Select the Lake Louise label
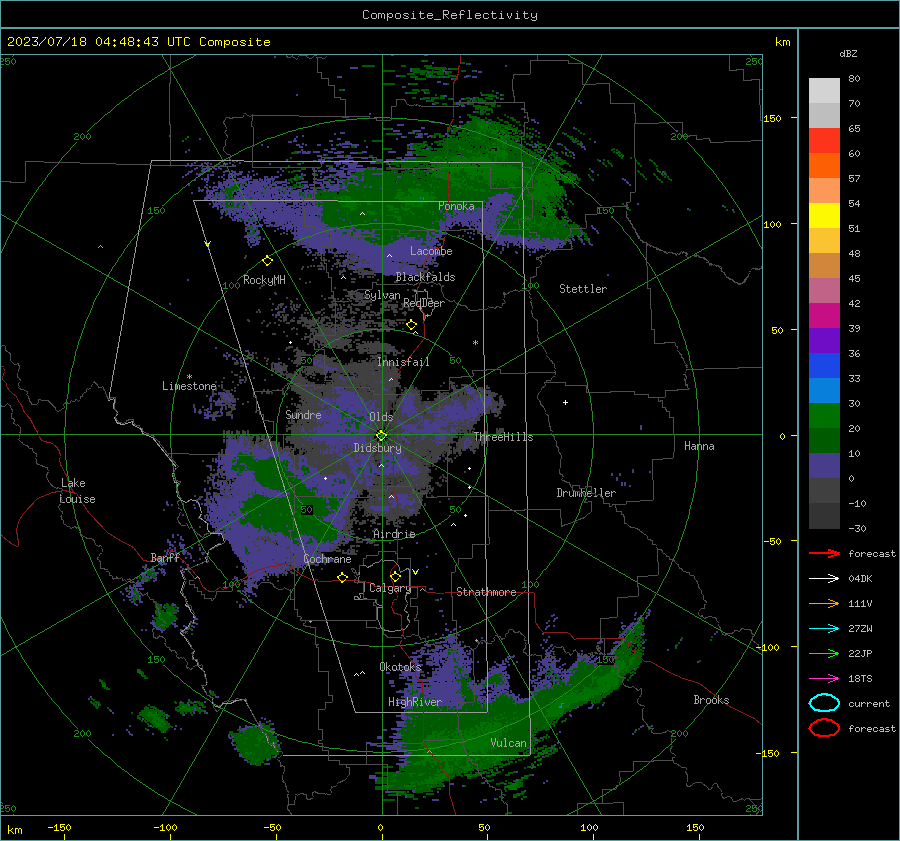 coord(77,491)
